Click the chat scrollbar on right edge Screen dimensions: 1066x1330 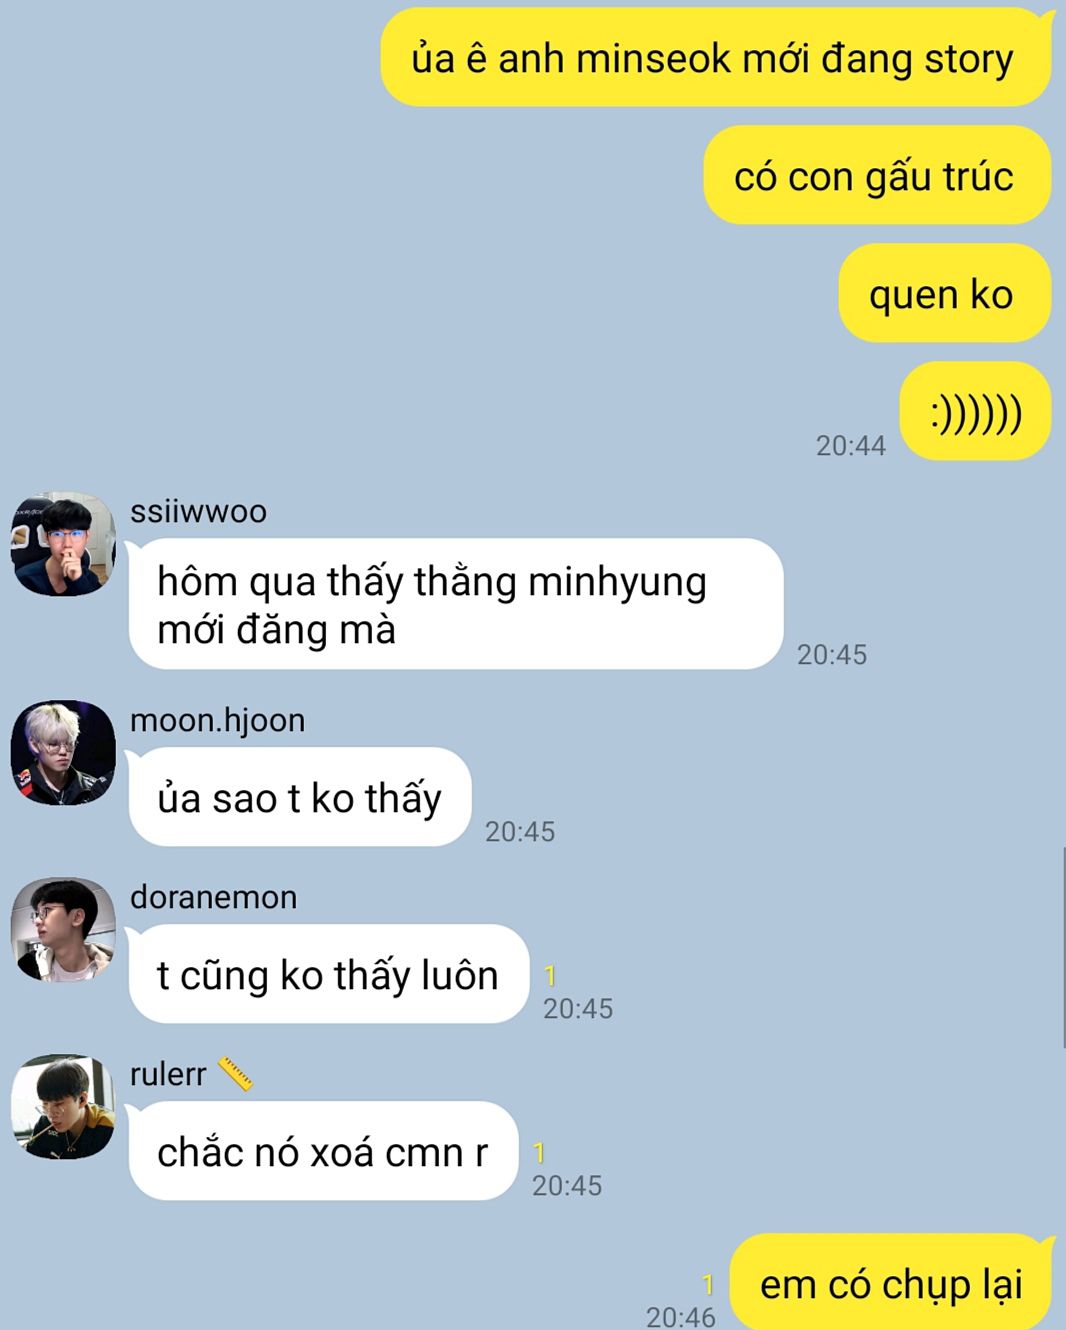click(1063, 947)
